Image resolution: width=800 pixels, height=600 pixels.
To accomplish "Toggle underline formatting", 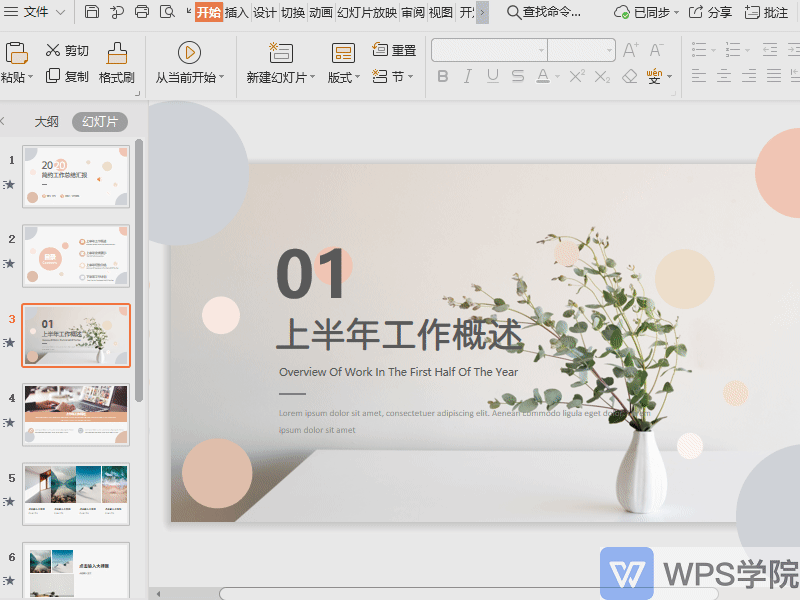I will click(x=494, y=77).
